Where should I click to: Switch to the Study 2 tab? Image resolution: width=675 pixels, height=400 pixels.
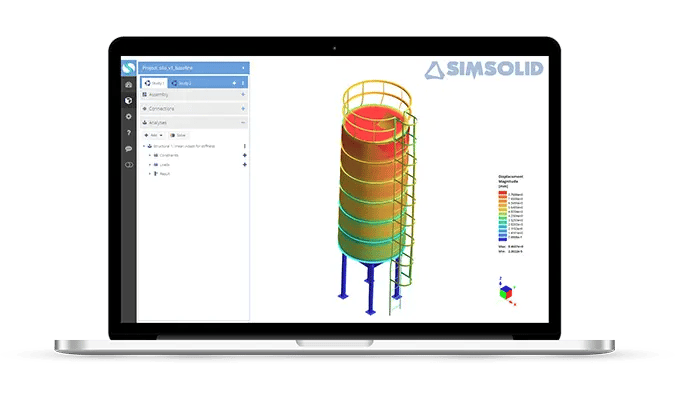181,83
